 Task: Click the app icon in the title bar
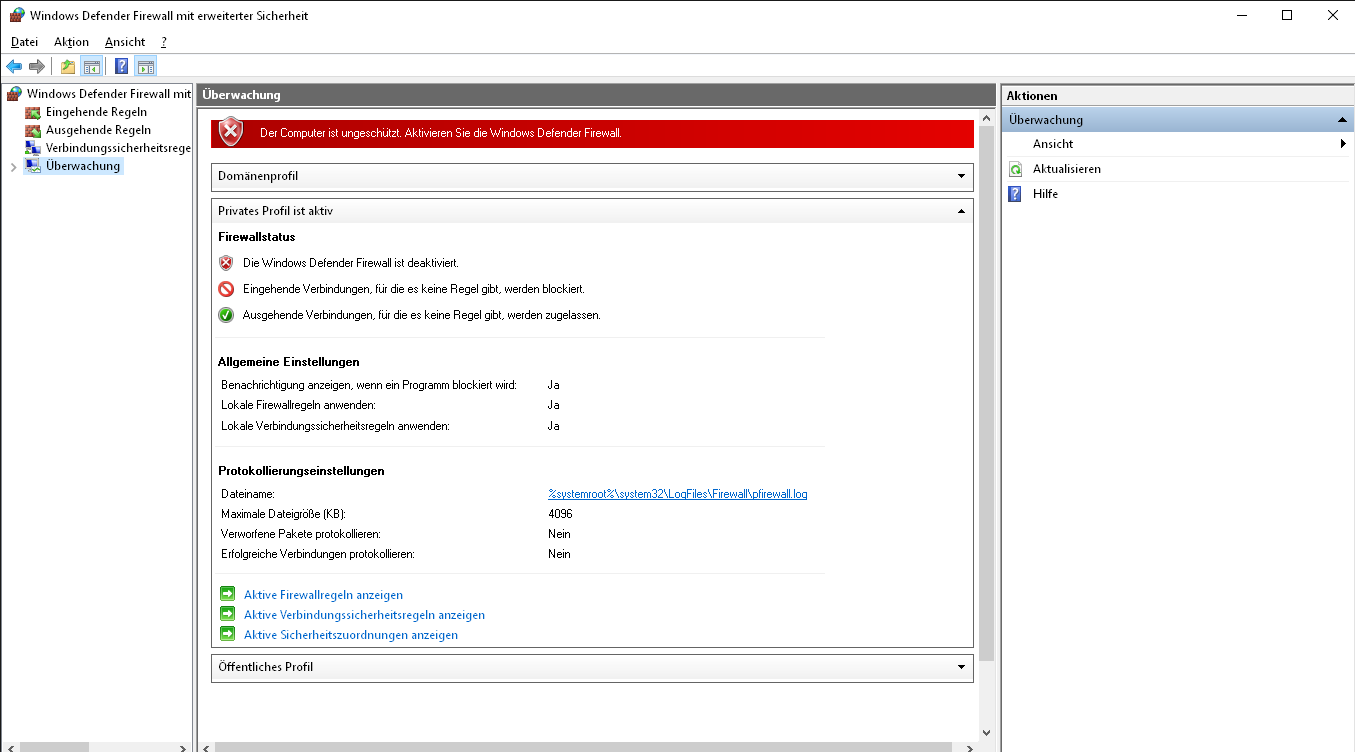click(16, 15)
